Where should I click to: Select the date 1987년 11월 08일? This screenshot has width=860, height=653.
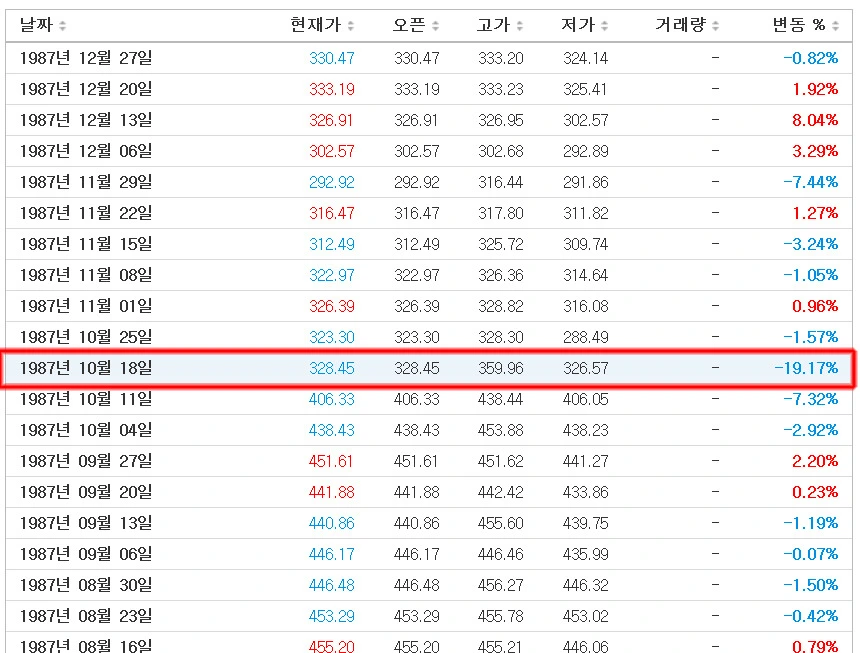(x=86, y=275)
